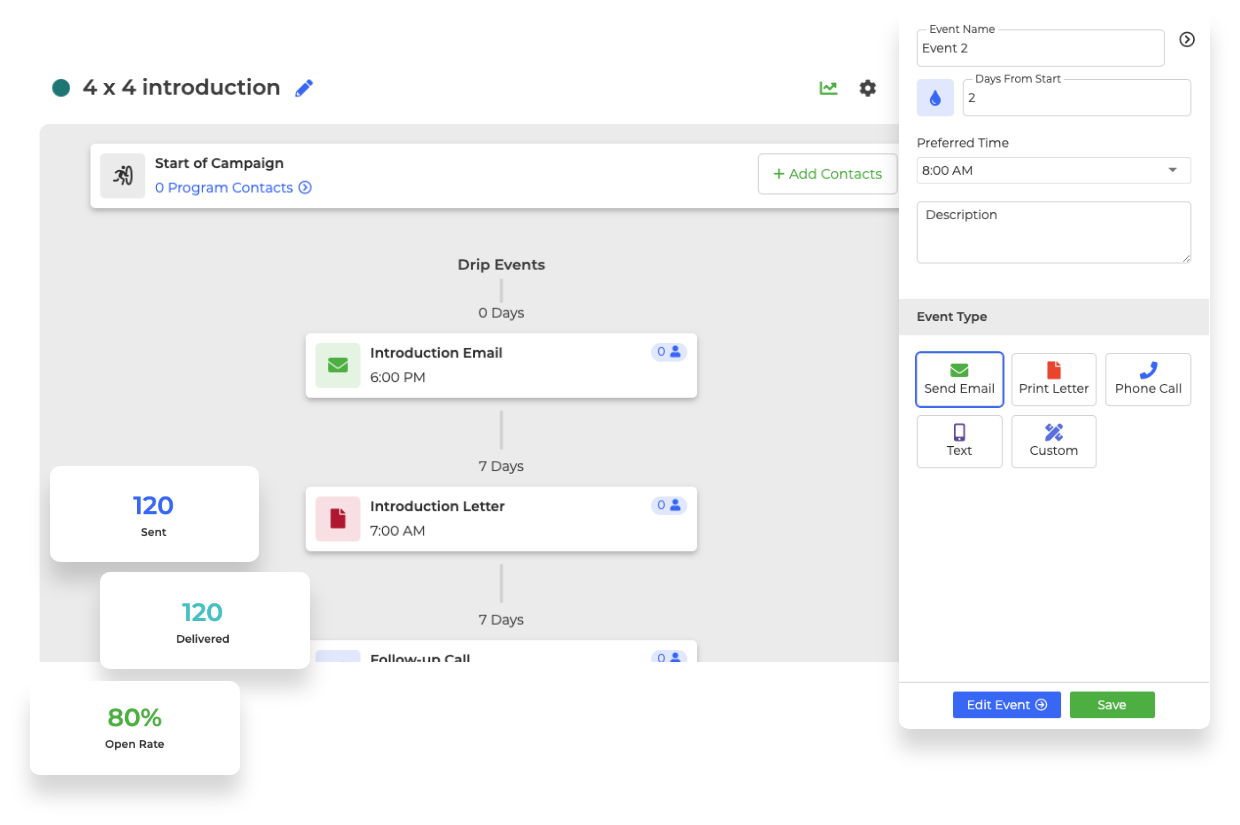Click the arrow icon next to Event Name
The image size is (1240, 825).
[x=1187, y=39]
